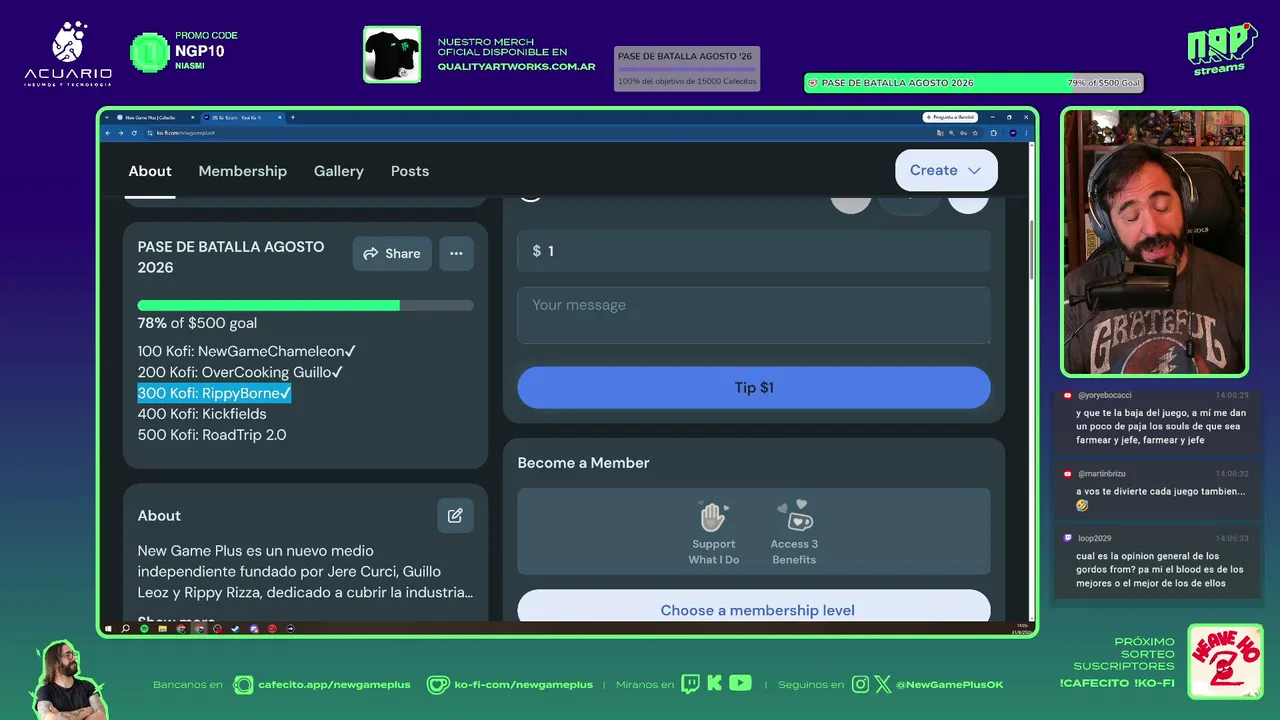Switch to the Membership tab

point(243,171)
